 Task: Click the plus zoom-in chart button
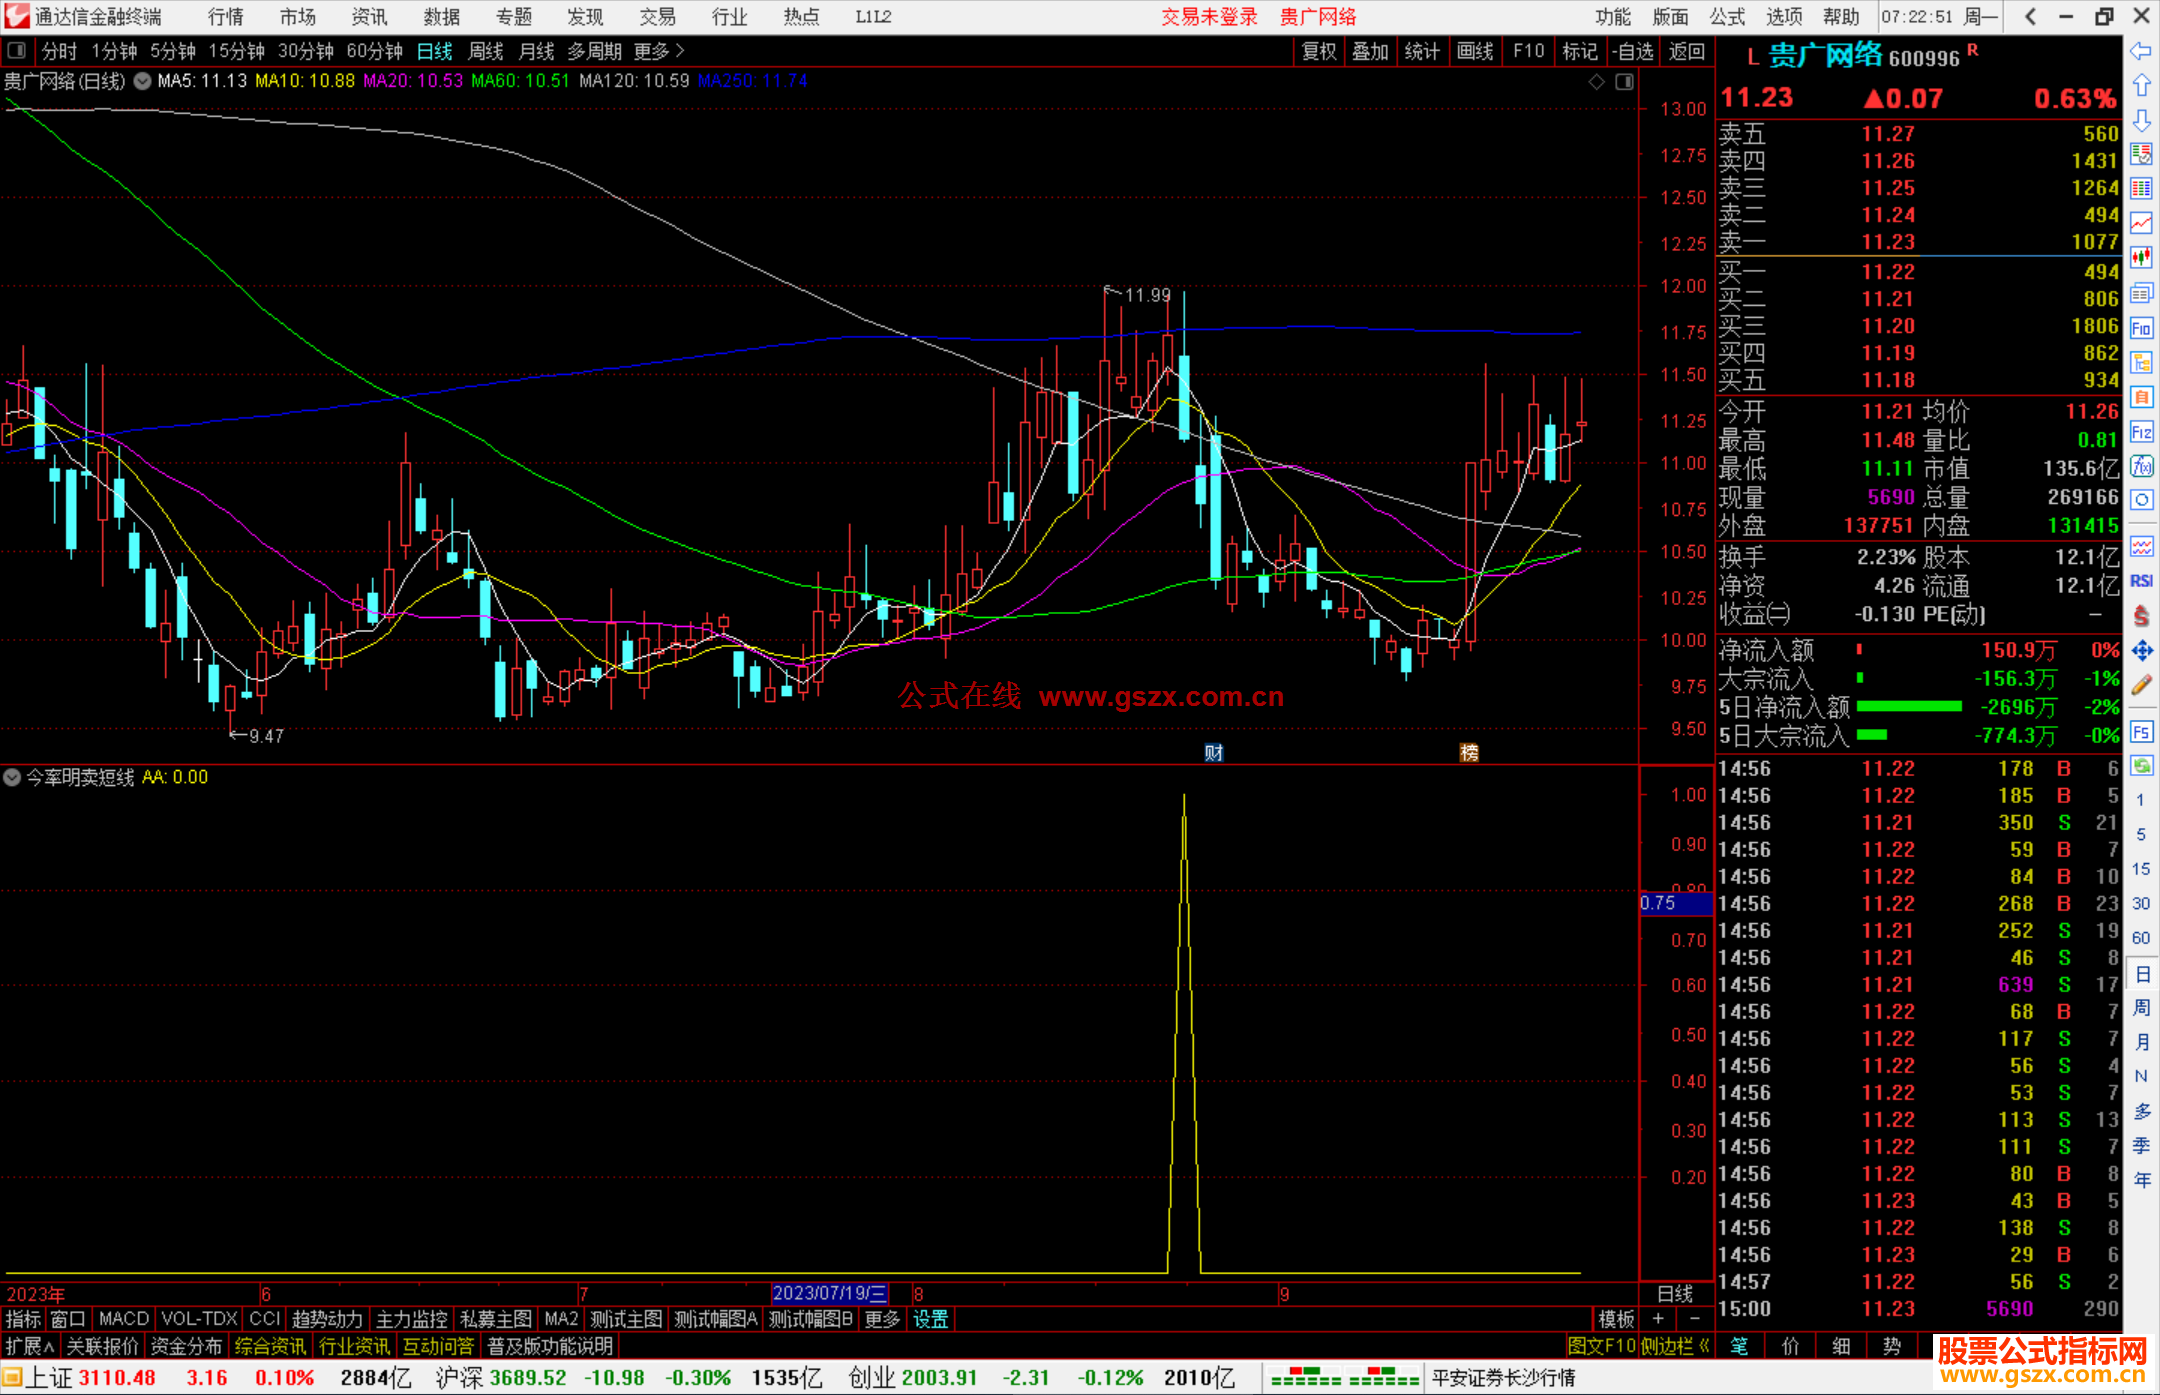click(1658, 1319)
